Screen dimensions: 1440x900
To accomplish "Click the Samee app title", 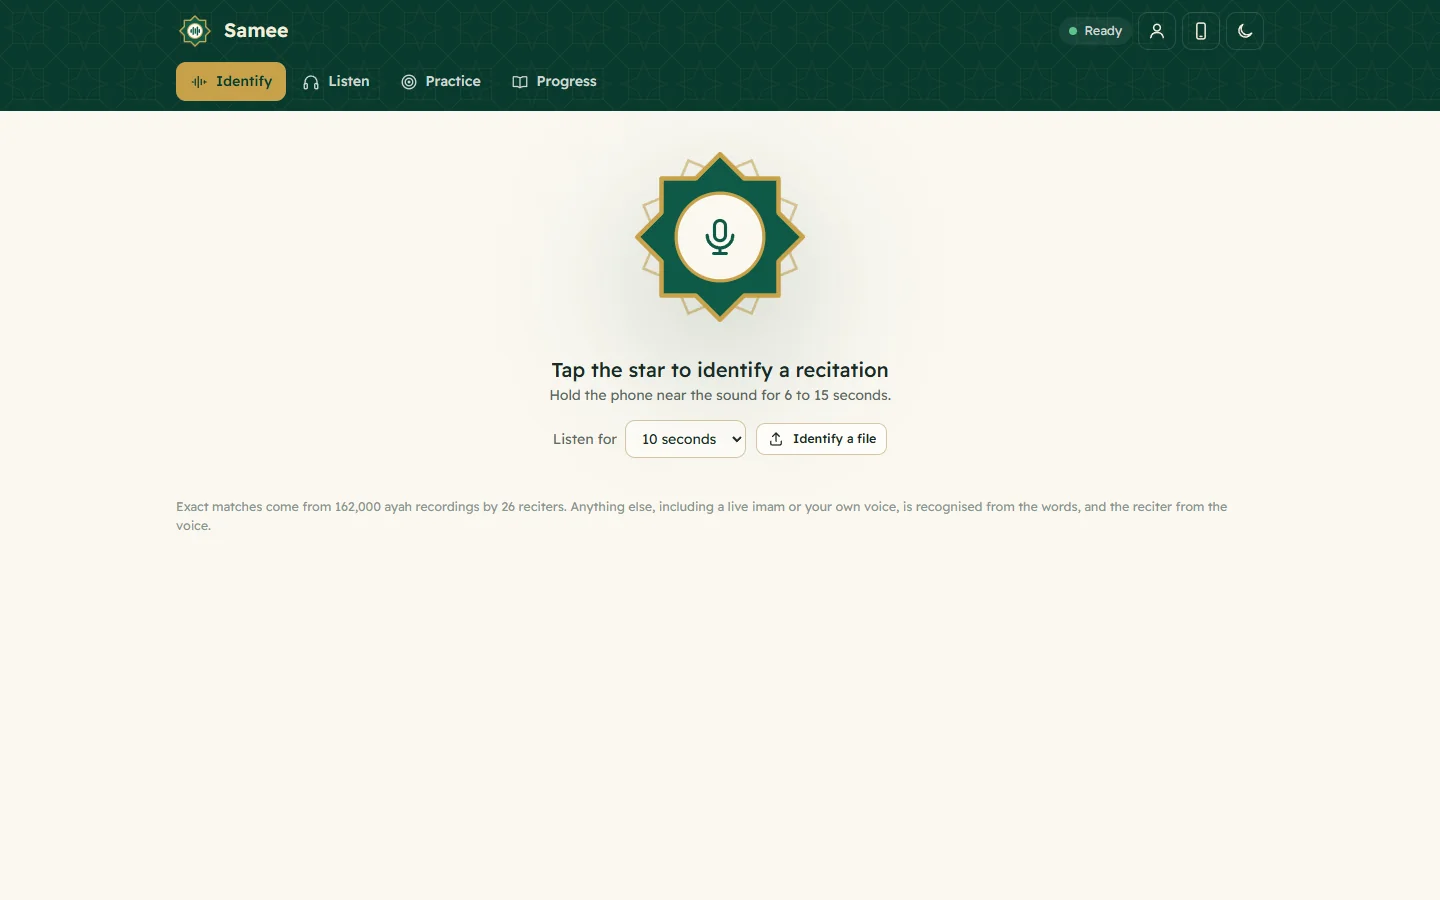I will (256, 31).
